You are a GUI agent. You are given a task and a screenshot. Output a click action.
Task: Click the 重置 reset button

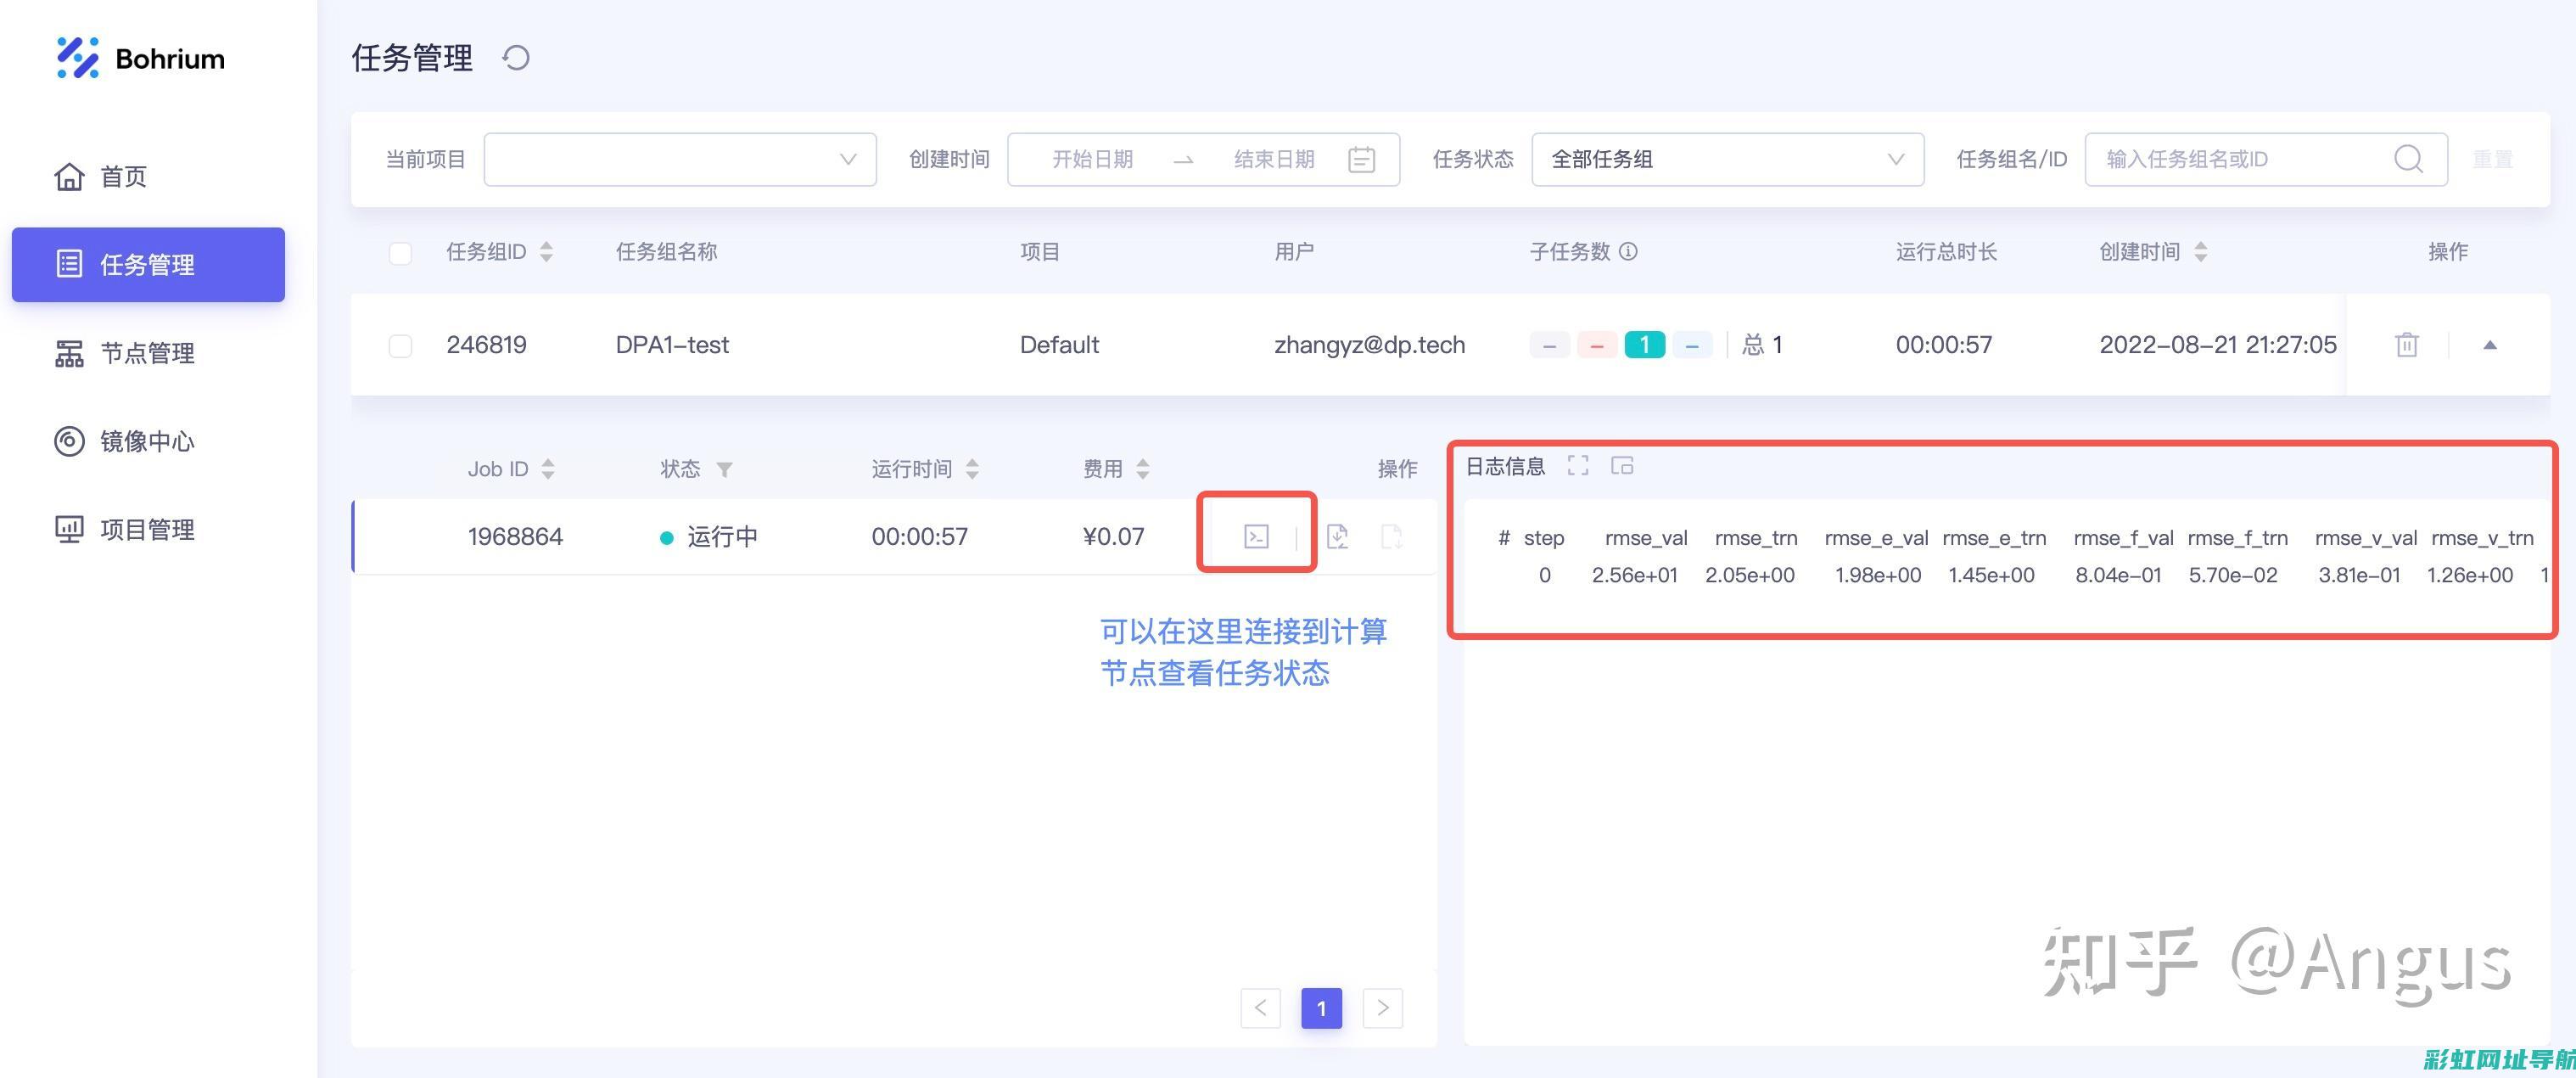(2493, 159)
